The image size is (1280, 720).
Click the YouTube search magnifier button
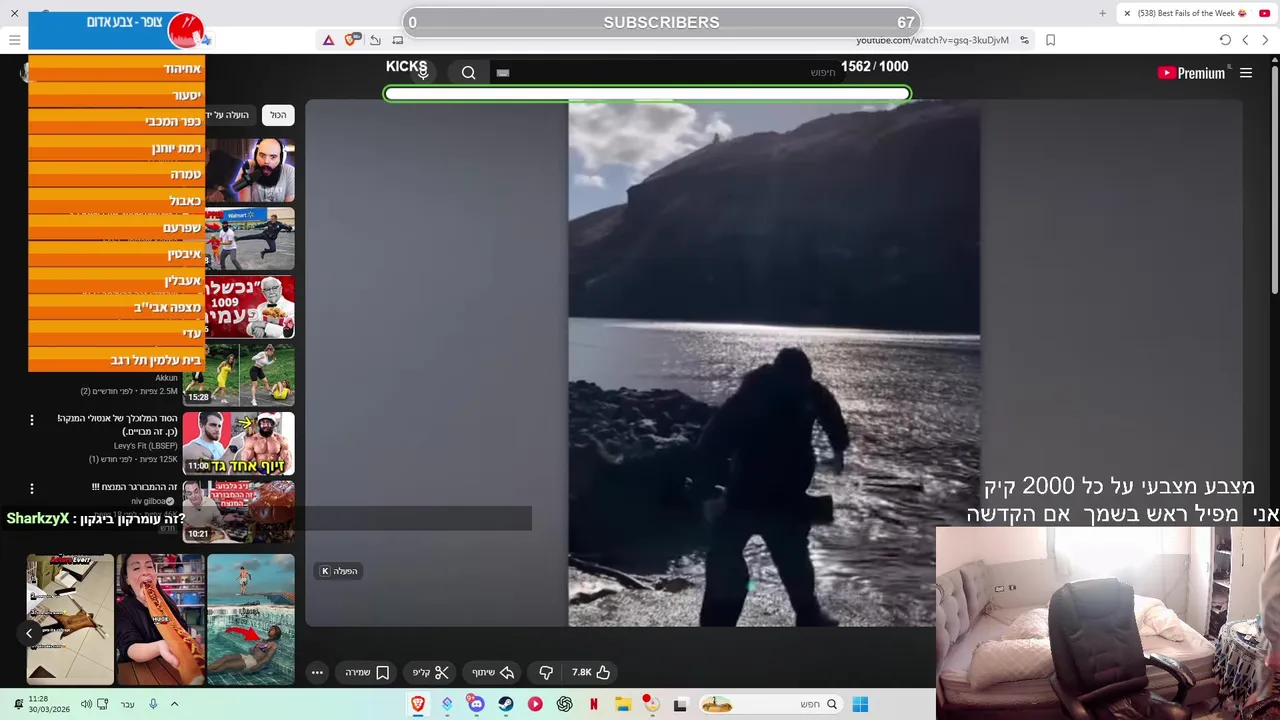point(468,72)
